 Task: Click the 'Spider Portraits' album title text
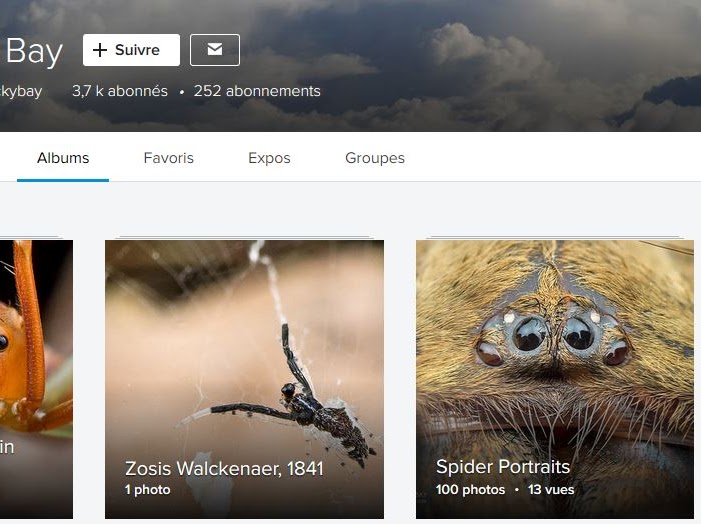(503, 467)
